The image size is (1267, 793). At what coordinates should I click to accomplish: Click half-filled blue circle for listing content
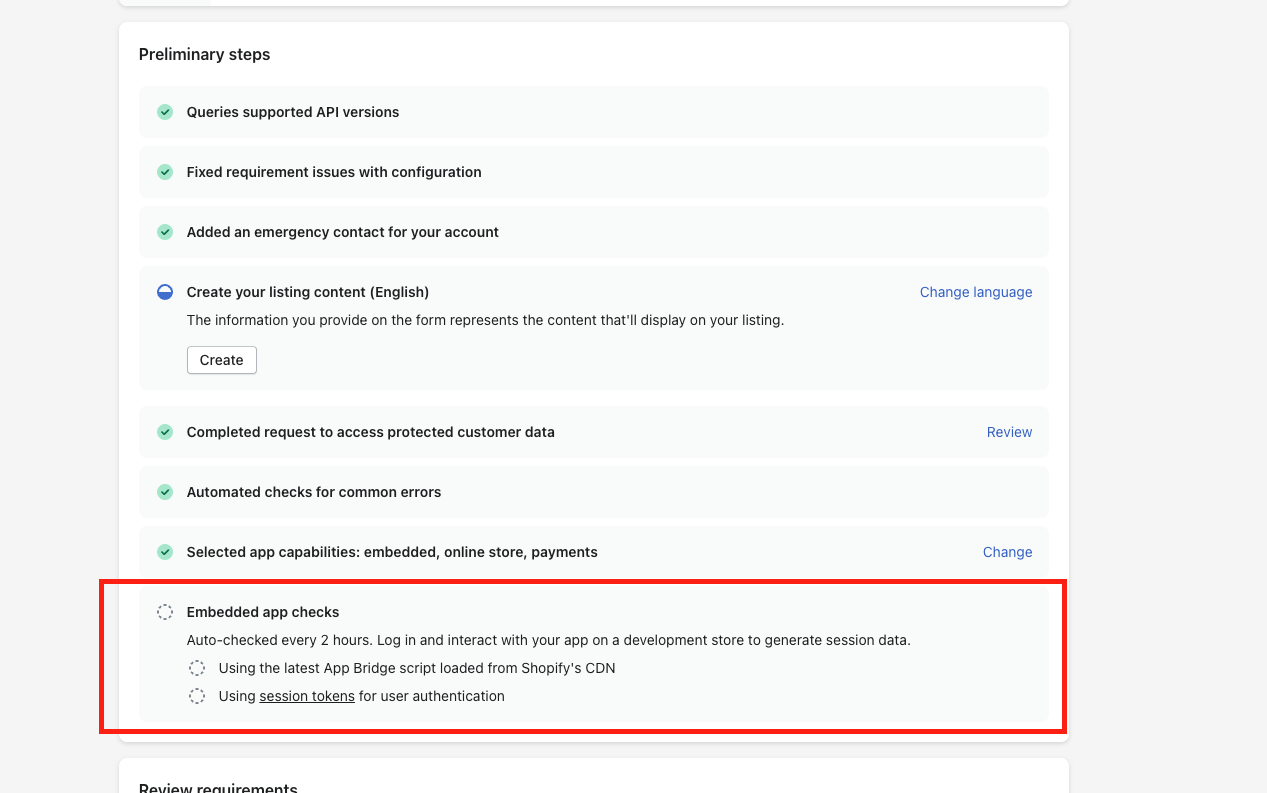pyautogui.click(x=165, y=292)
